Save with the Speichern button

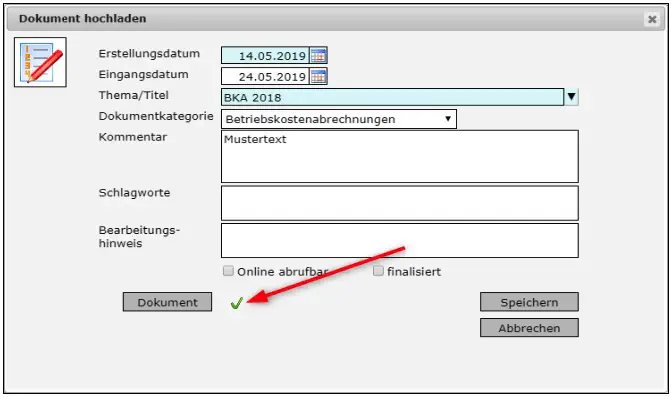(x=529, y=302)
